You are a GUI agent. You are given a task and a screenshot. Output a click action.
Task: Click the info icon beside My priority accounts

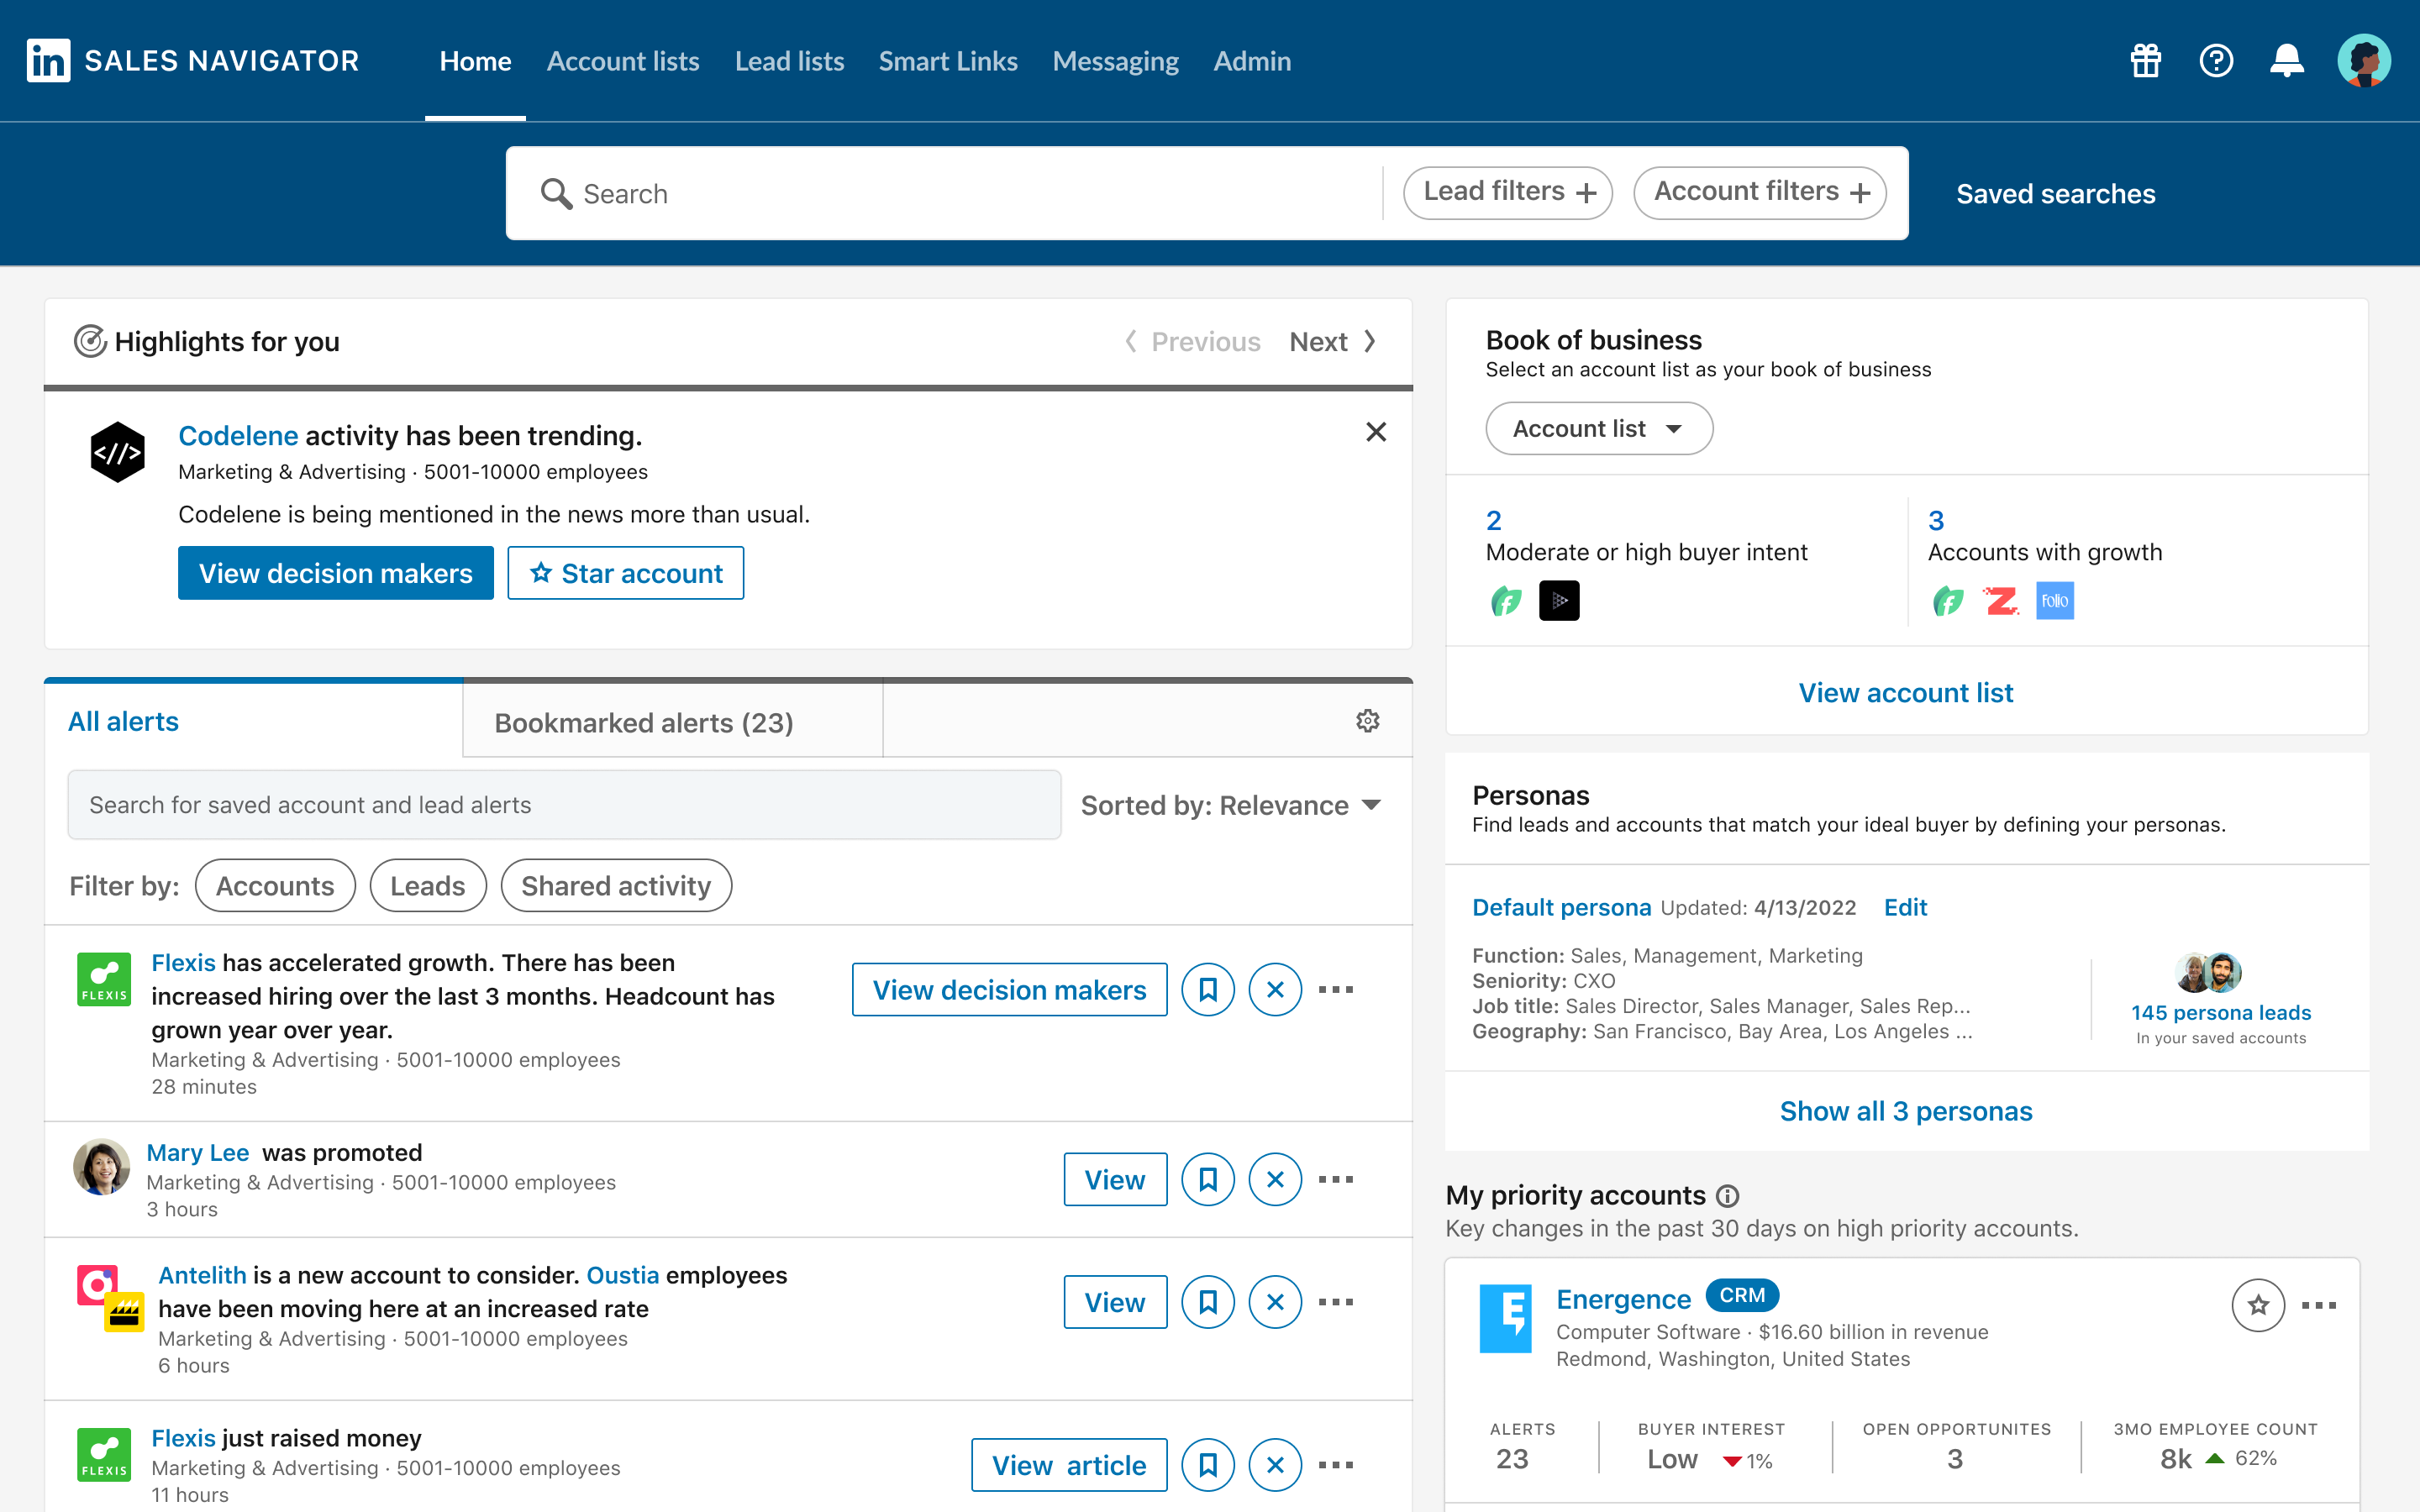[x=1728, y=1196]
